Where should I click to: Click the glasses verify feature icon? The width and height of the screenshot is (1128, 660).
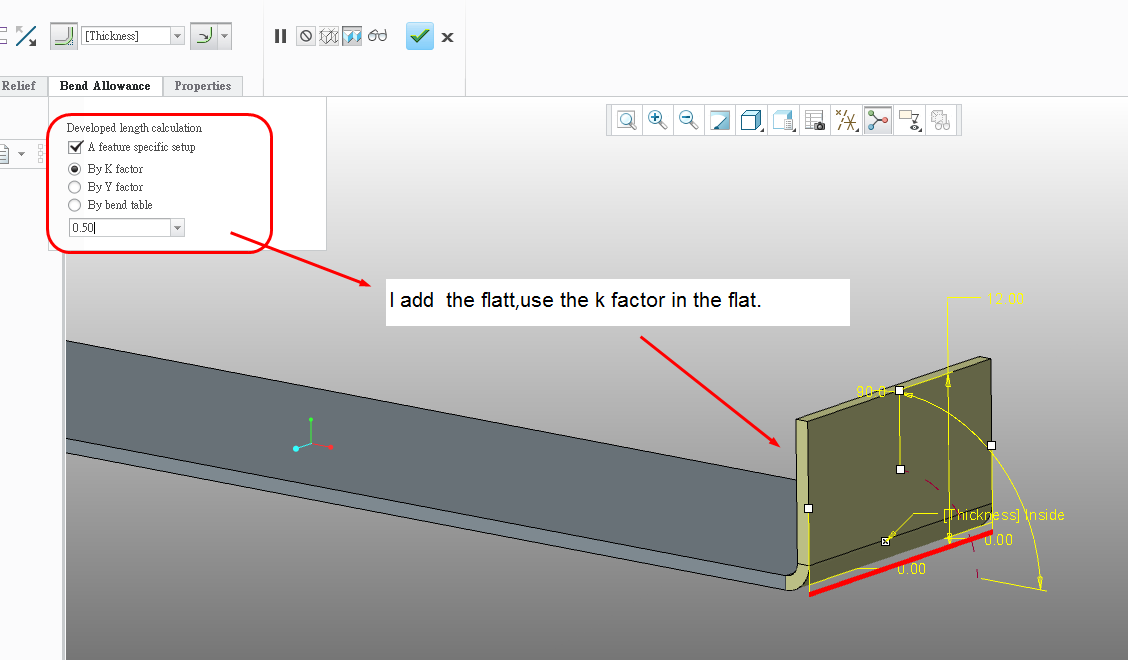(377, 36)
